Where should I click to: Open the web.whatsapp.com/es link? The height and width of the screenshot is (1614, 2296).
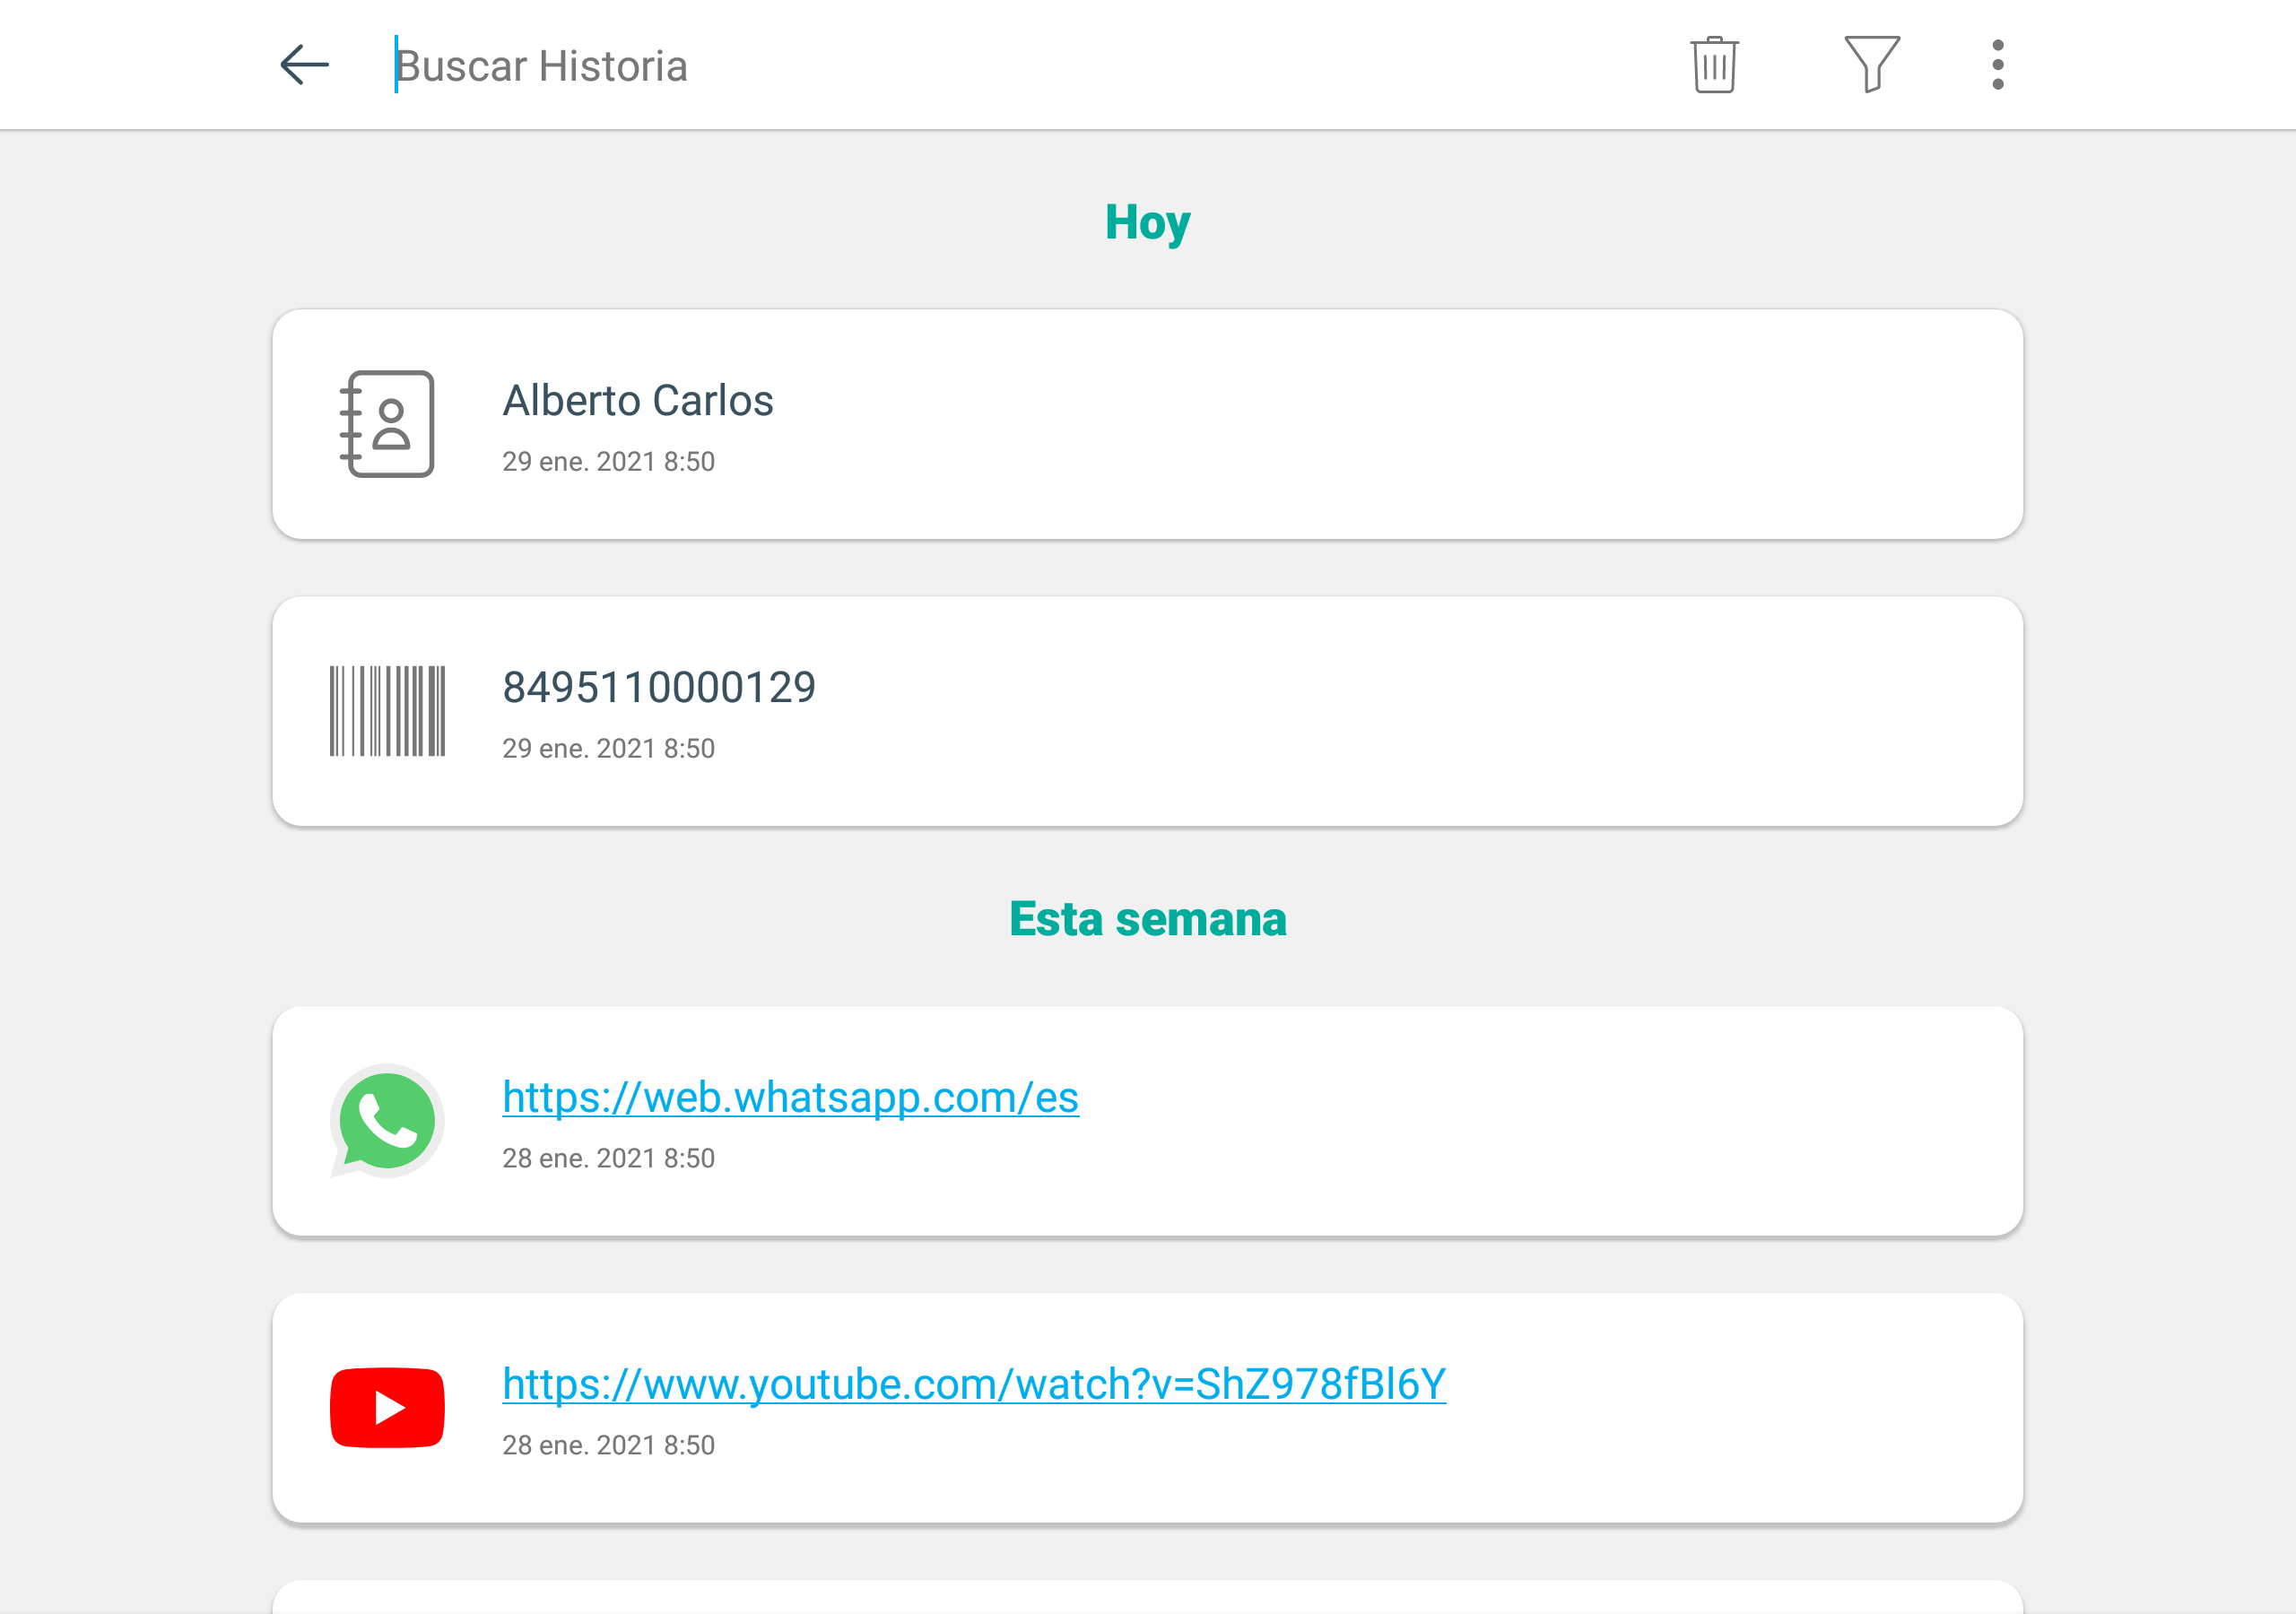(790, 1097)
